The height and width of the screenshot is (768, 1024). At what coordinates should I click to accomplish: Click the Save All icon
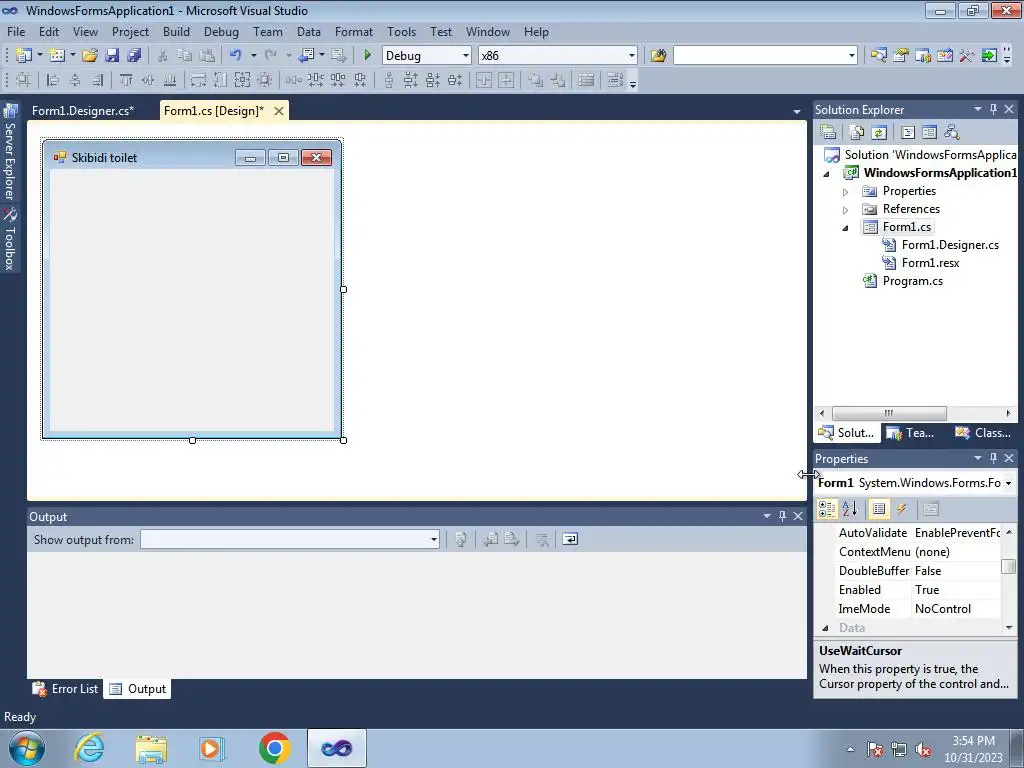tap(134, 56)
